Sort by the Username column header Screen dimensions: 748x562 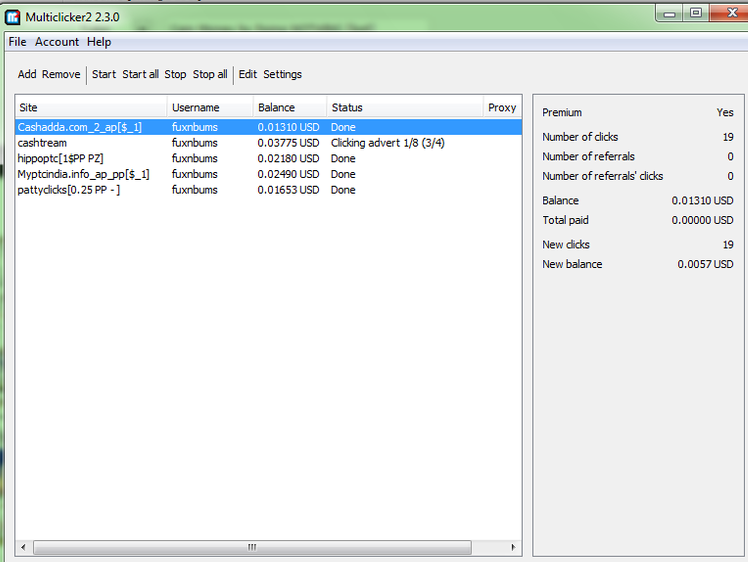click(x=210, y=107)
